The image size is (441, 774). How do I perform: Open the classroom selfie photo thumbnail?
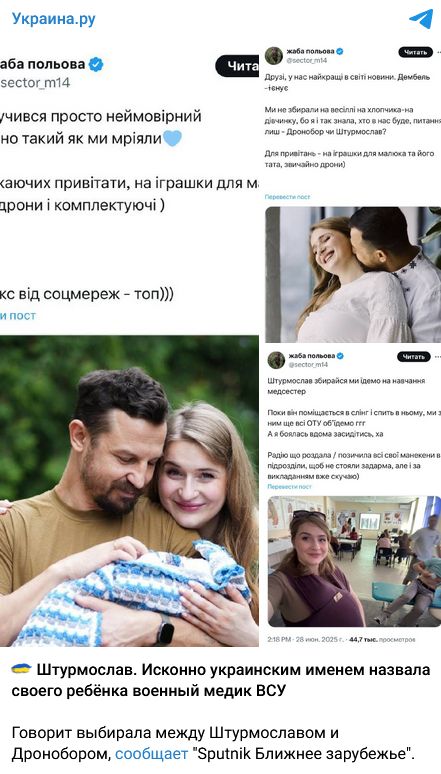(x=354, y=561)
